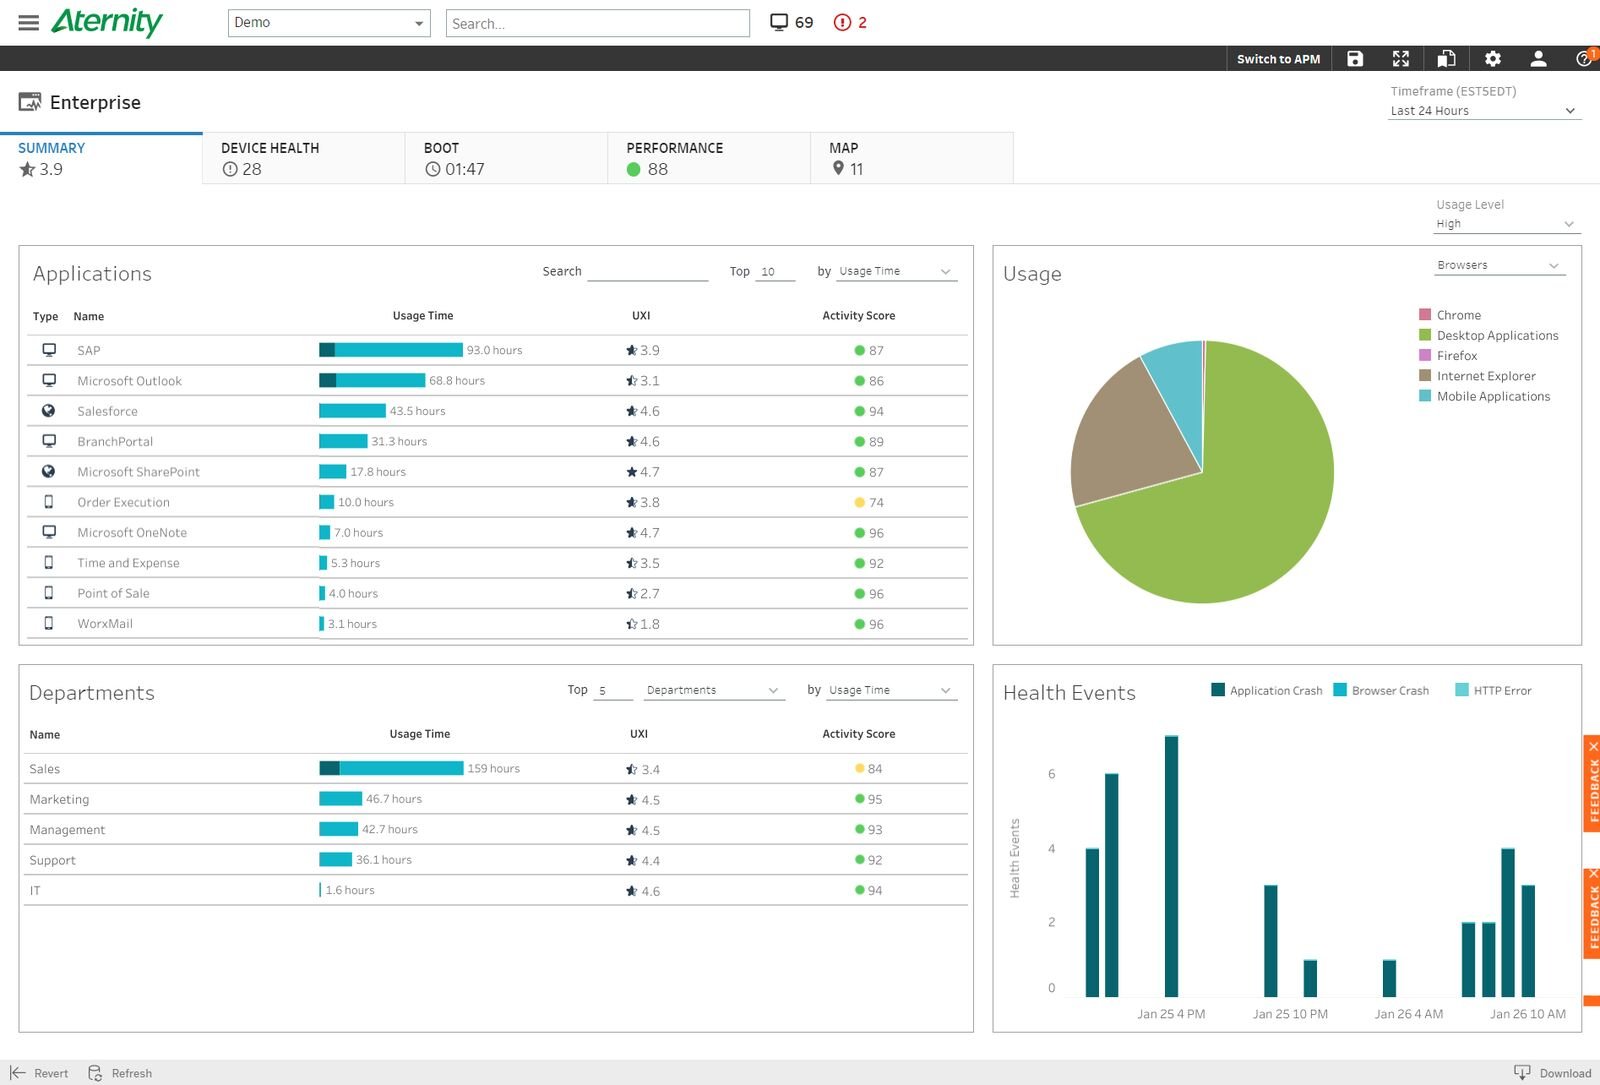This screenshot has height=1085, width=1600.
Task: Click the Browser Crash legend label
Action: point(1390,691)
